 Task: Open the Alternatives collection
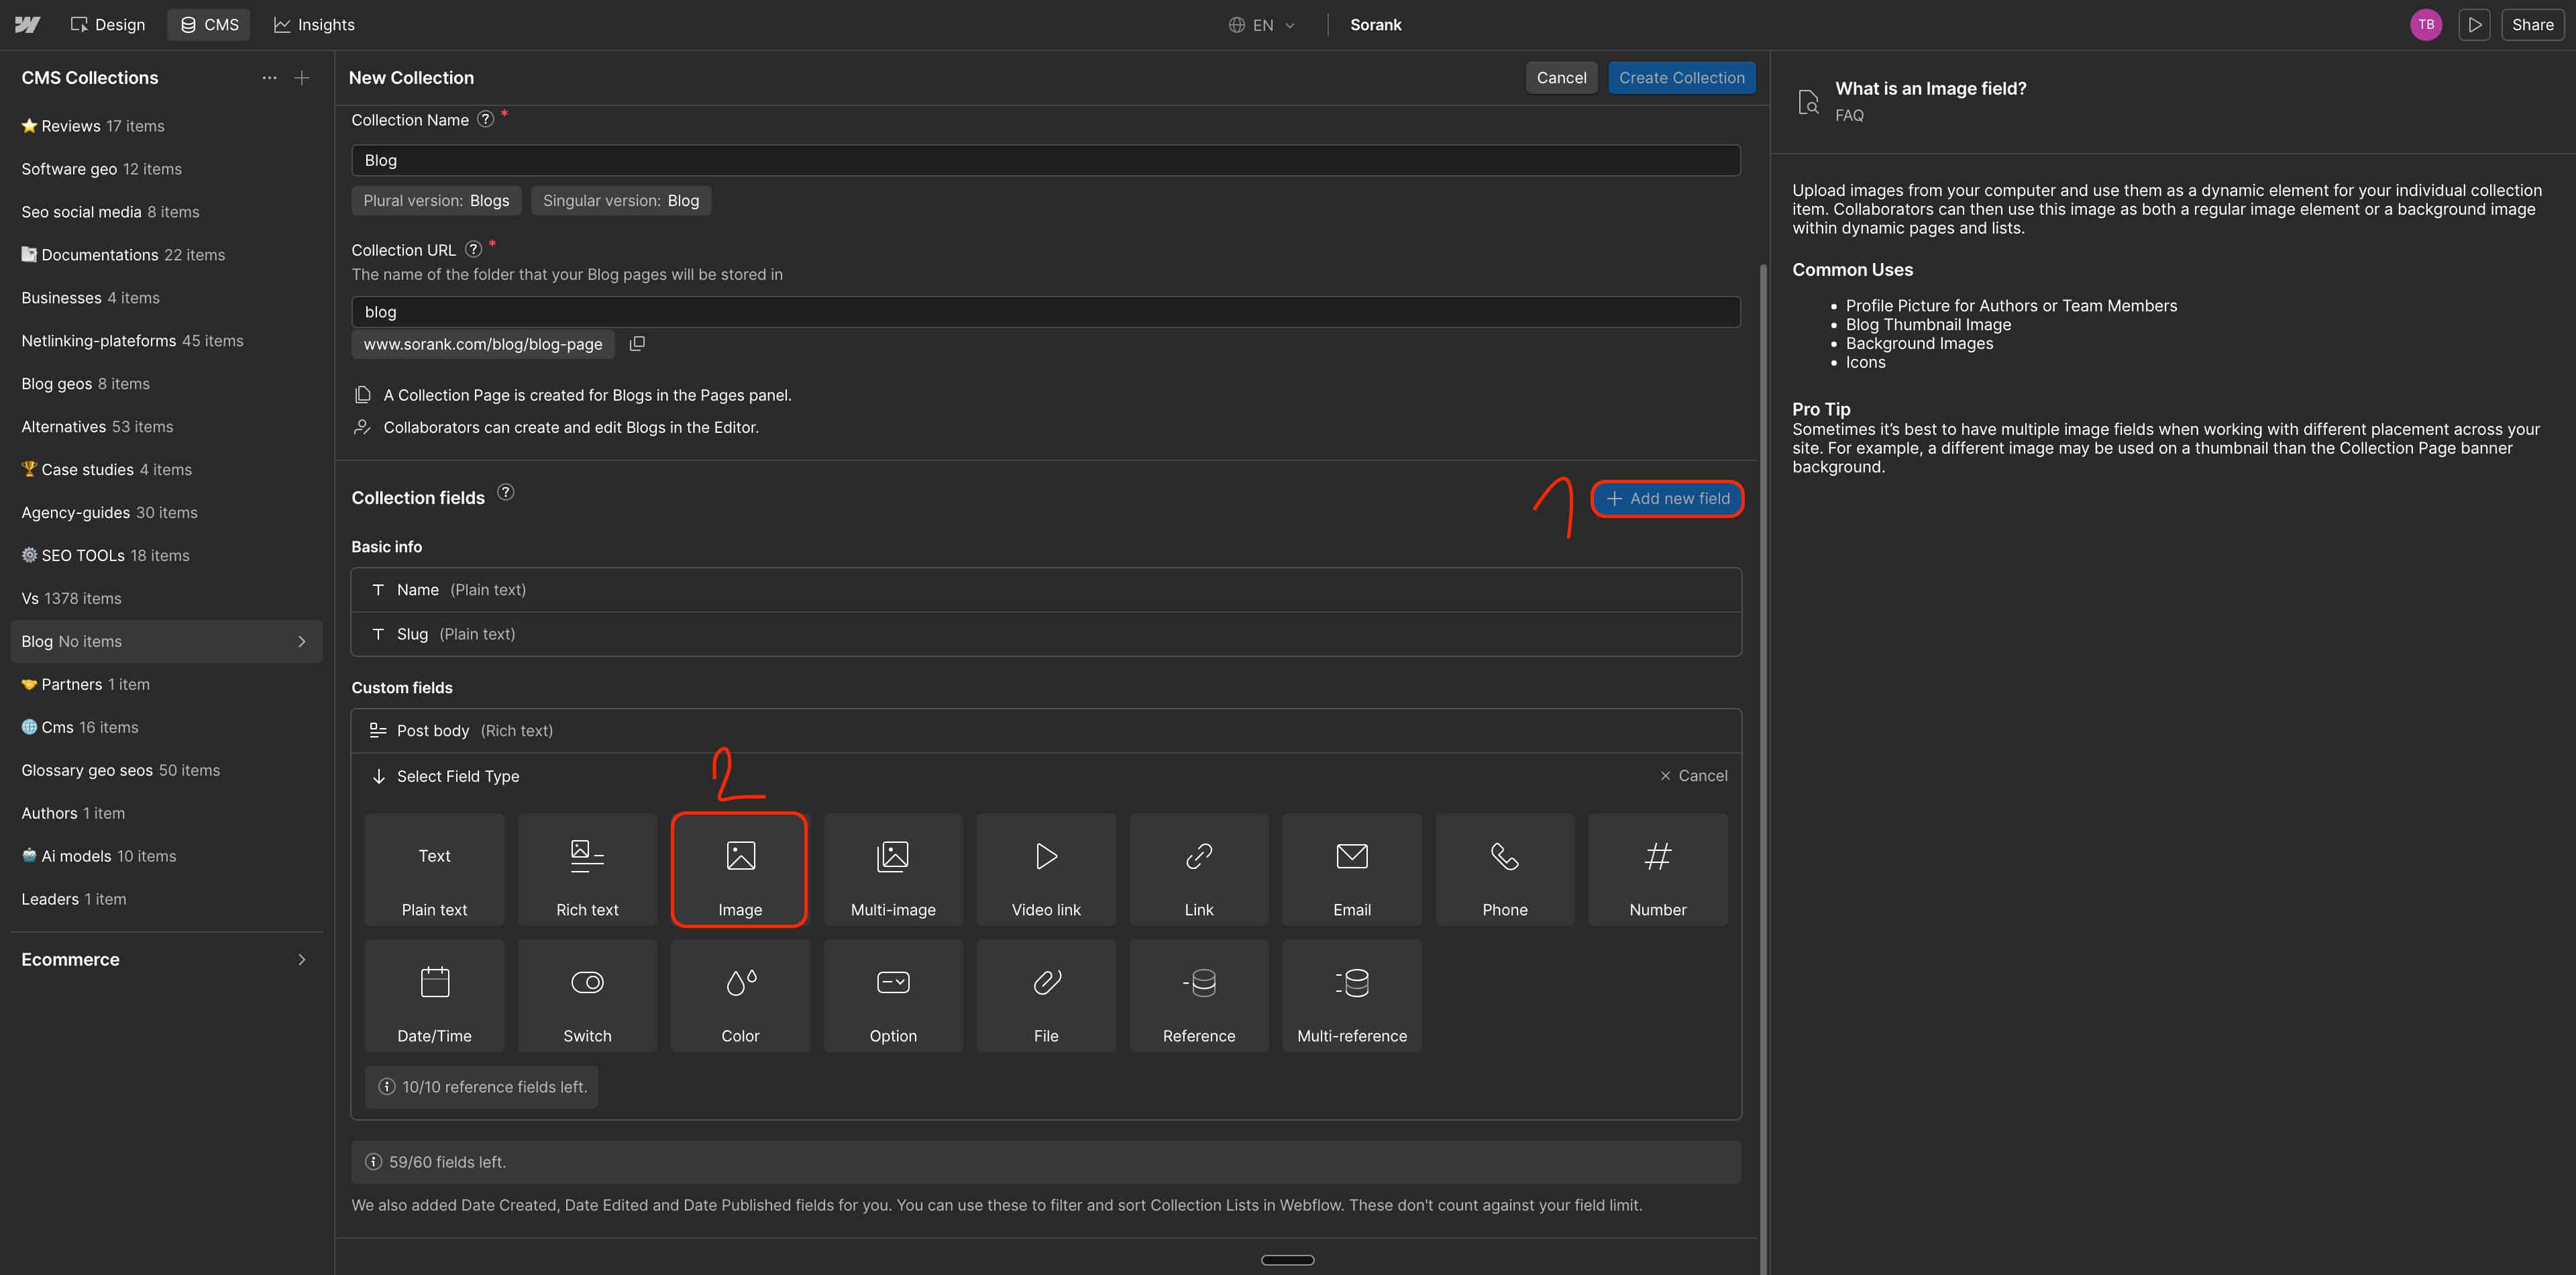click(166, 427)
